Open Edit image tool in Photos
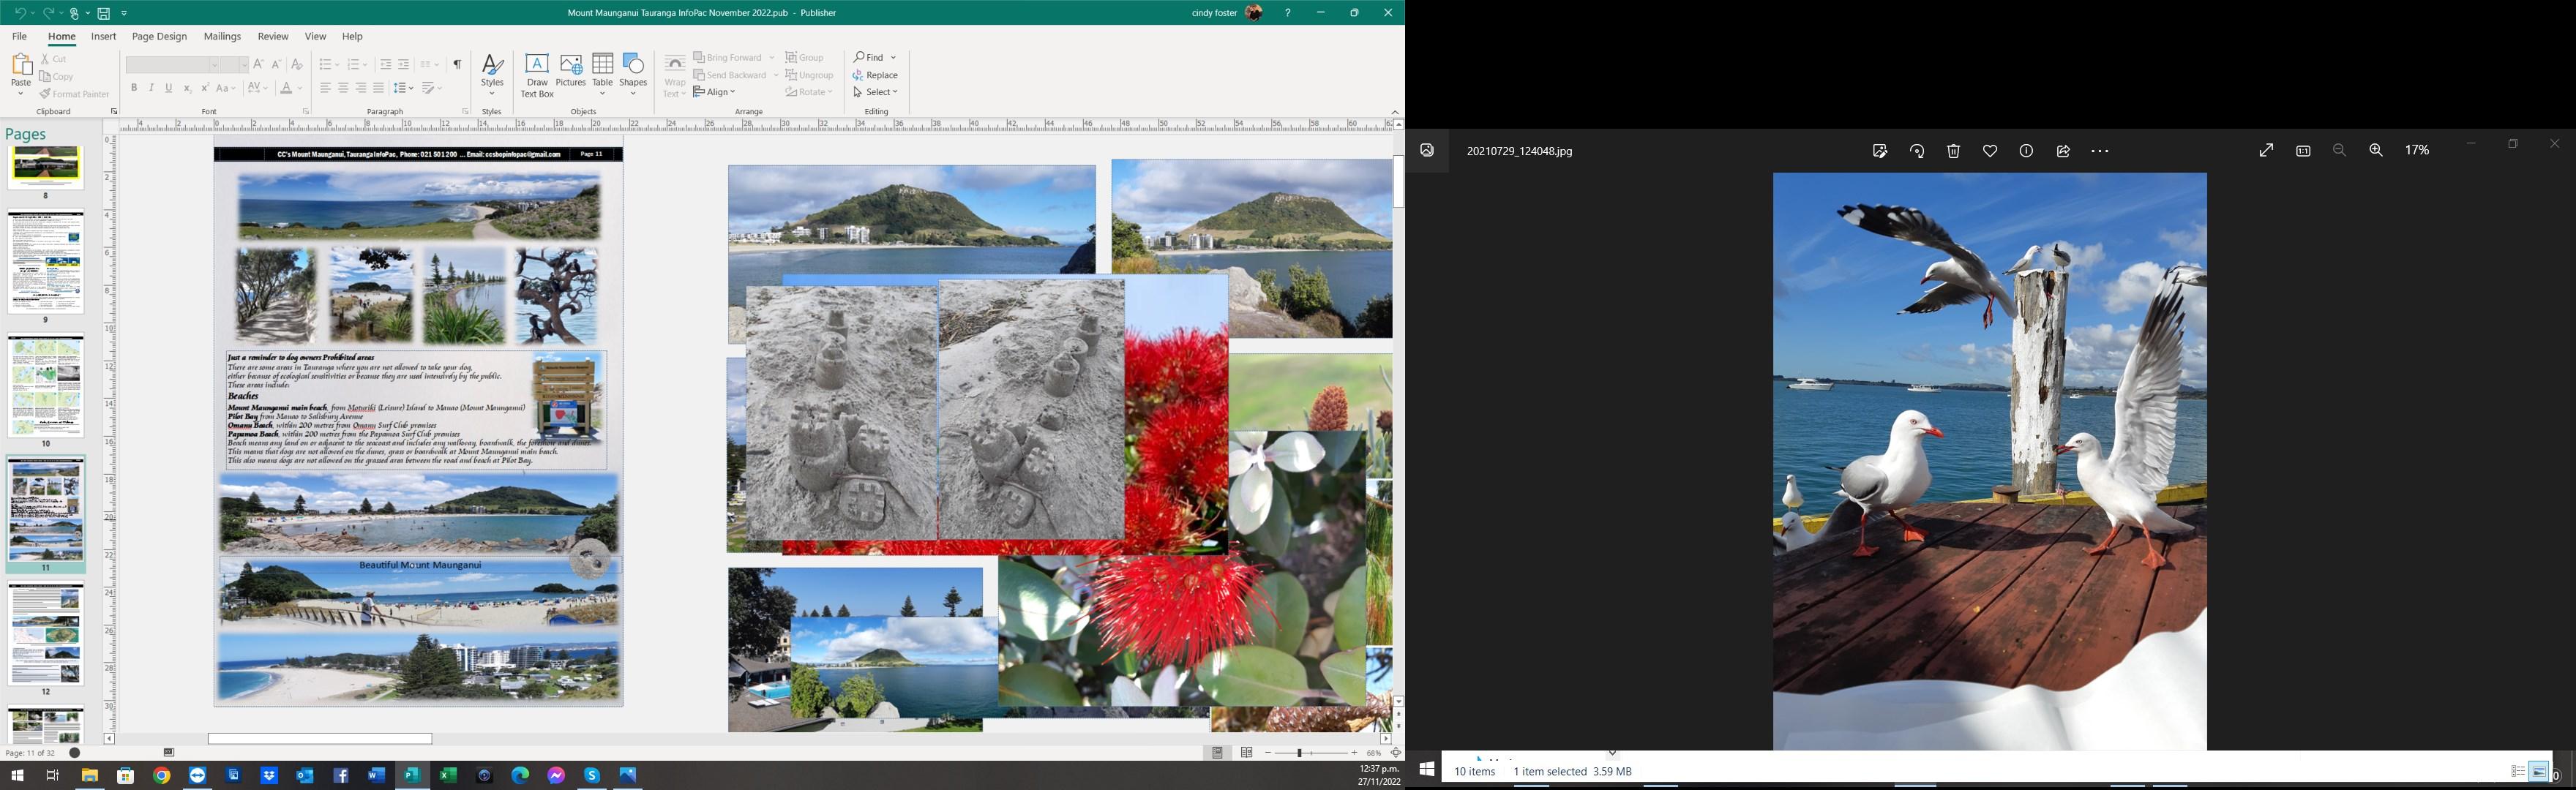The image size is (2576, 790). [1879, 151]
